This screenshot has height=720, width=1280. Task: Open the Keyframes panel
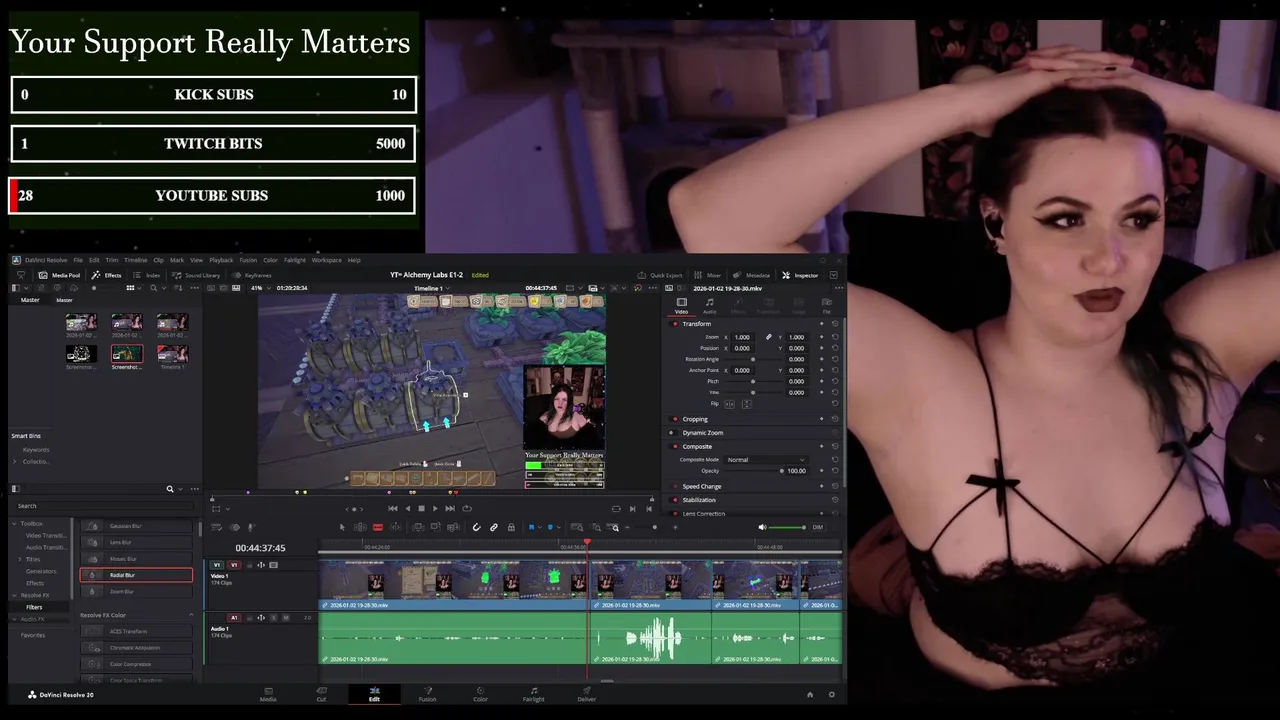(x=252, y=275)
